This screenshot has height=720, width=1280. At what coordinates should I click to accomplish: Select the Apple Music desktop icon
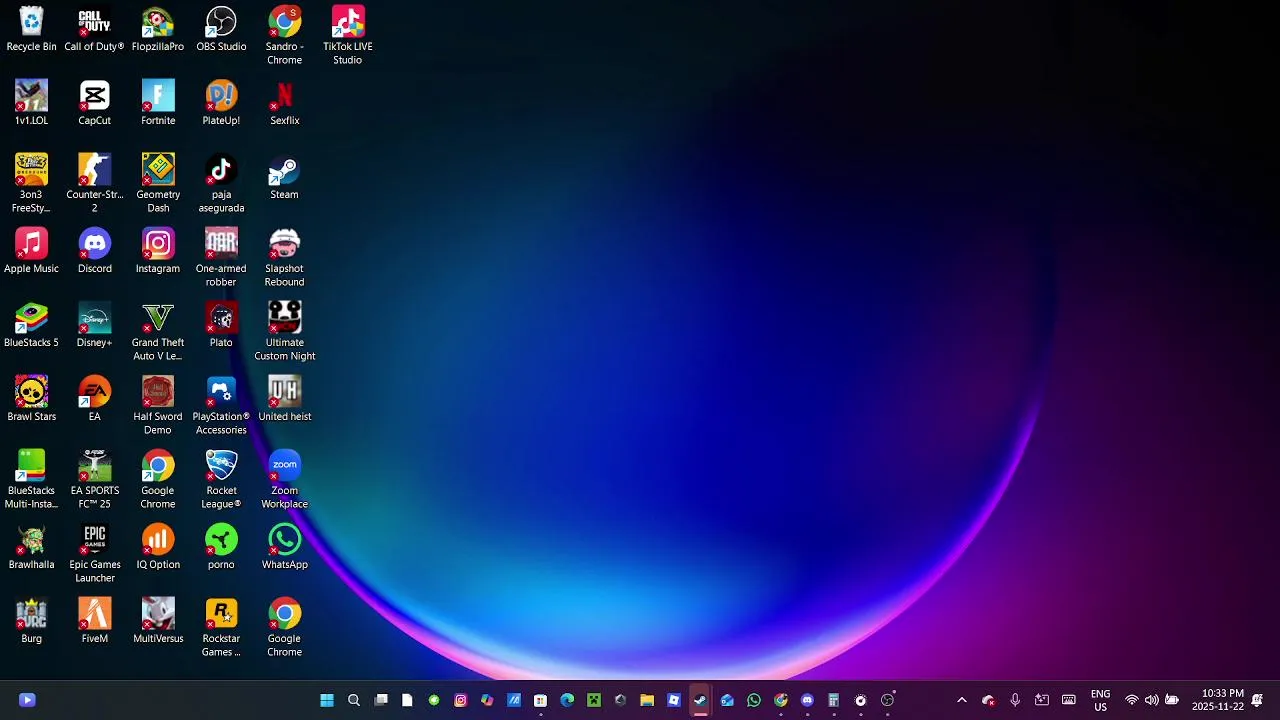31,251
